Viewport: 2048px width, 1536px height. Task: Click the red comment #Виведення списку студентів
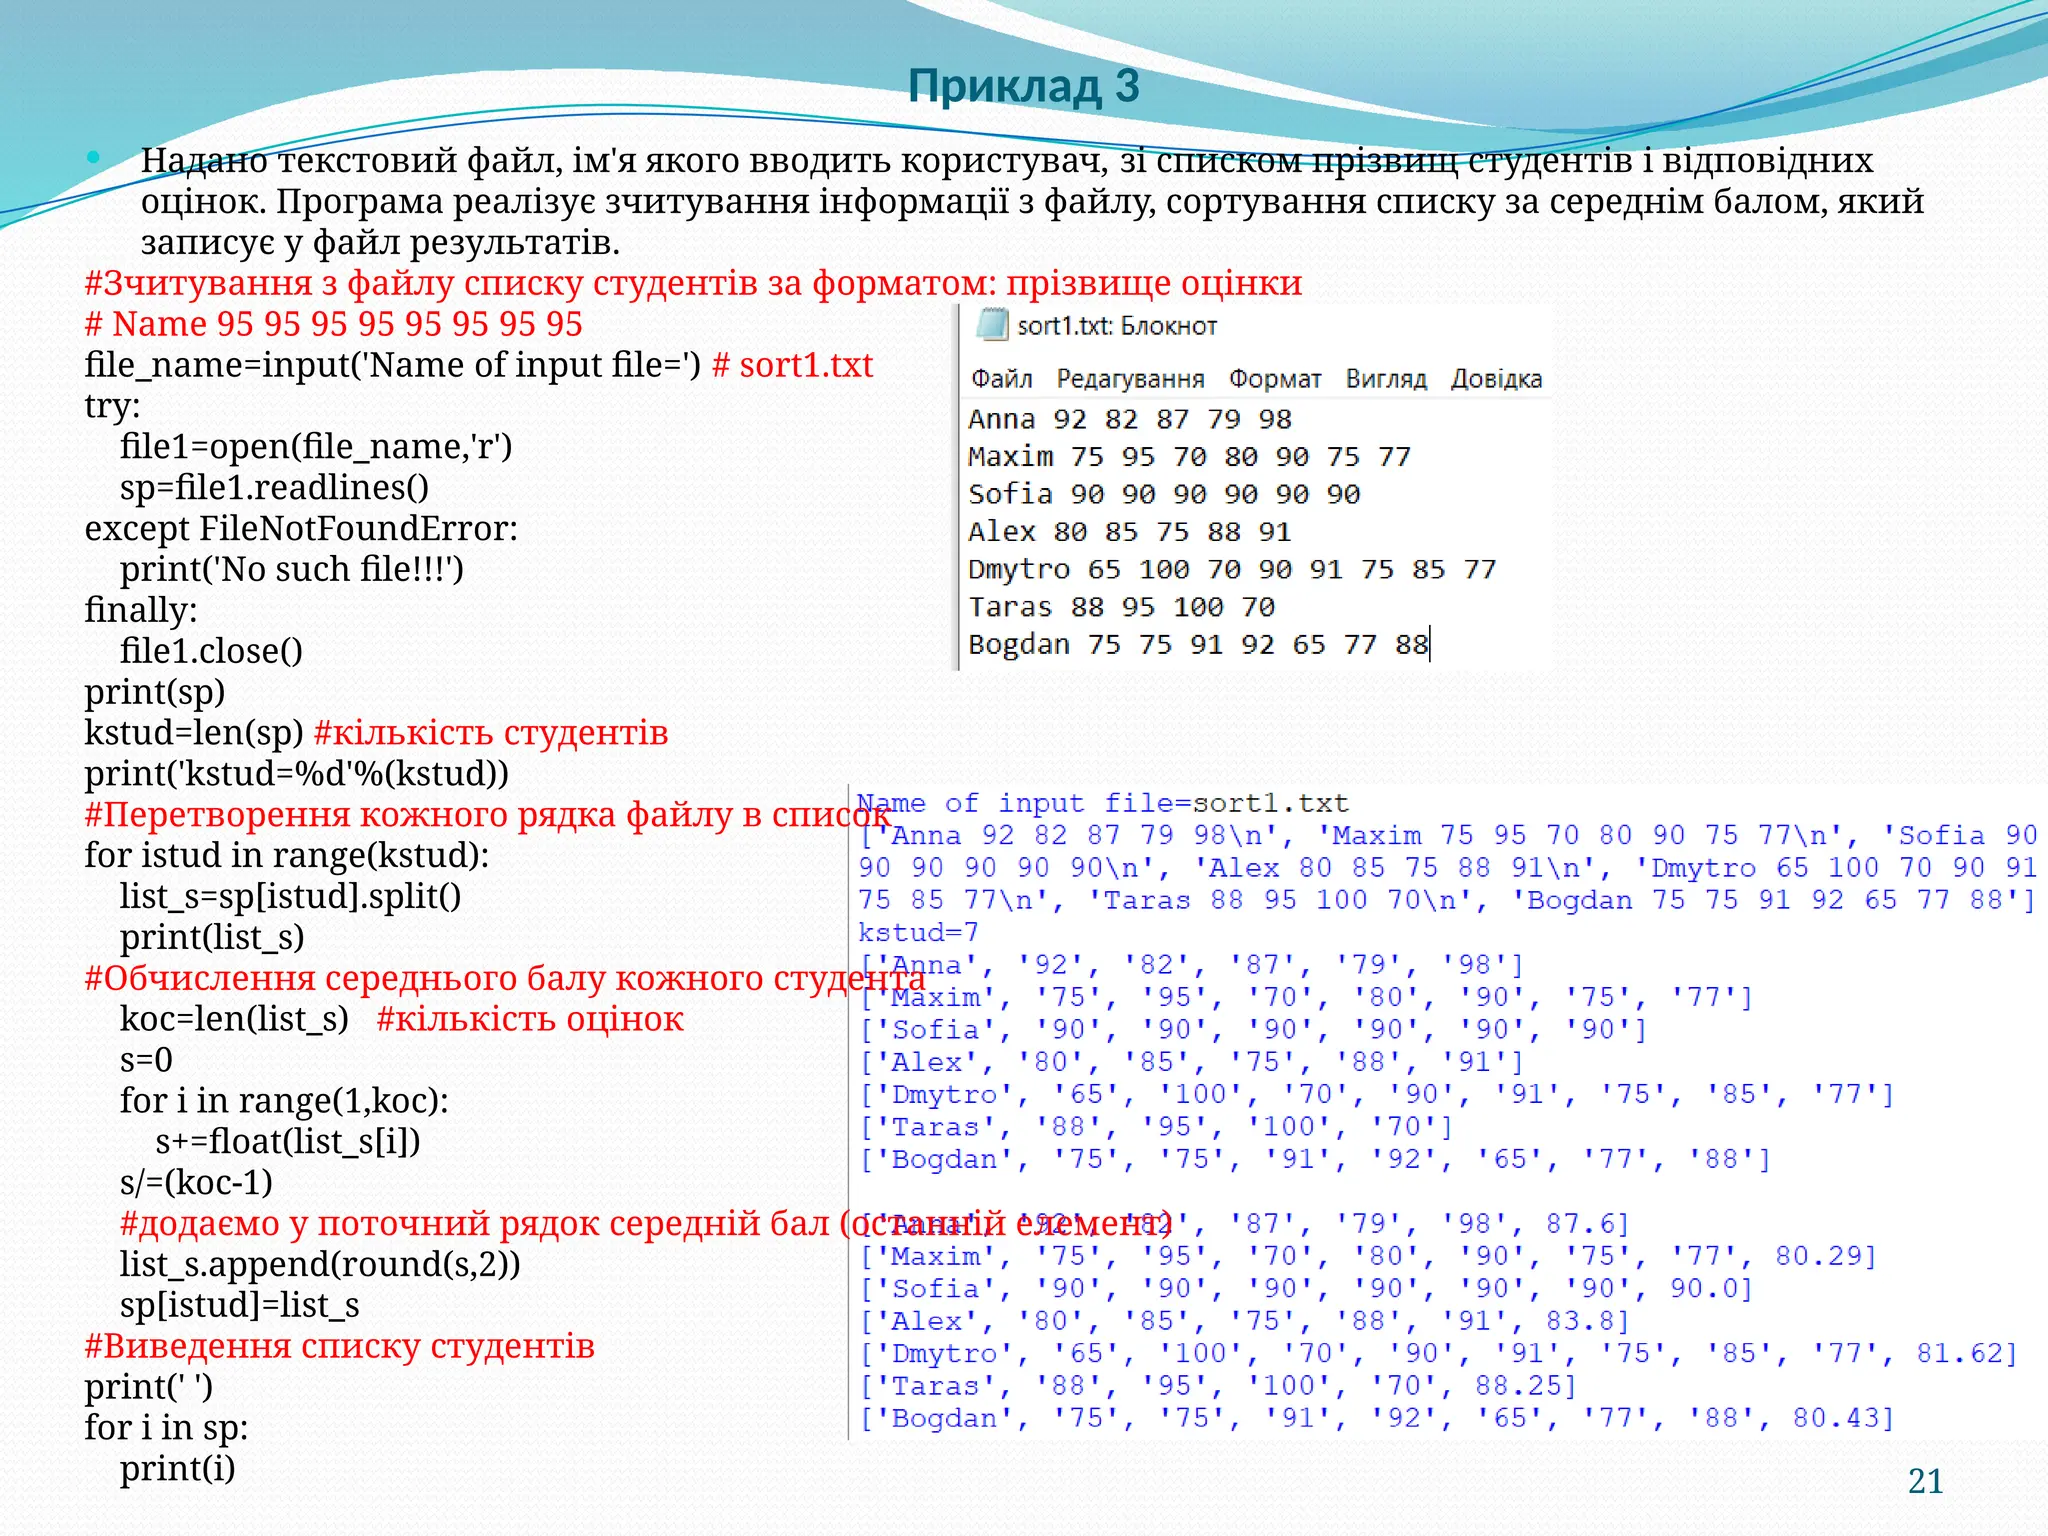click(340, 1346)
